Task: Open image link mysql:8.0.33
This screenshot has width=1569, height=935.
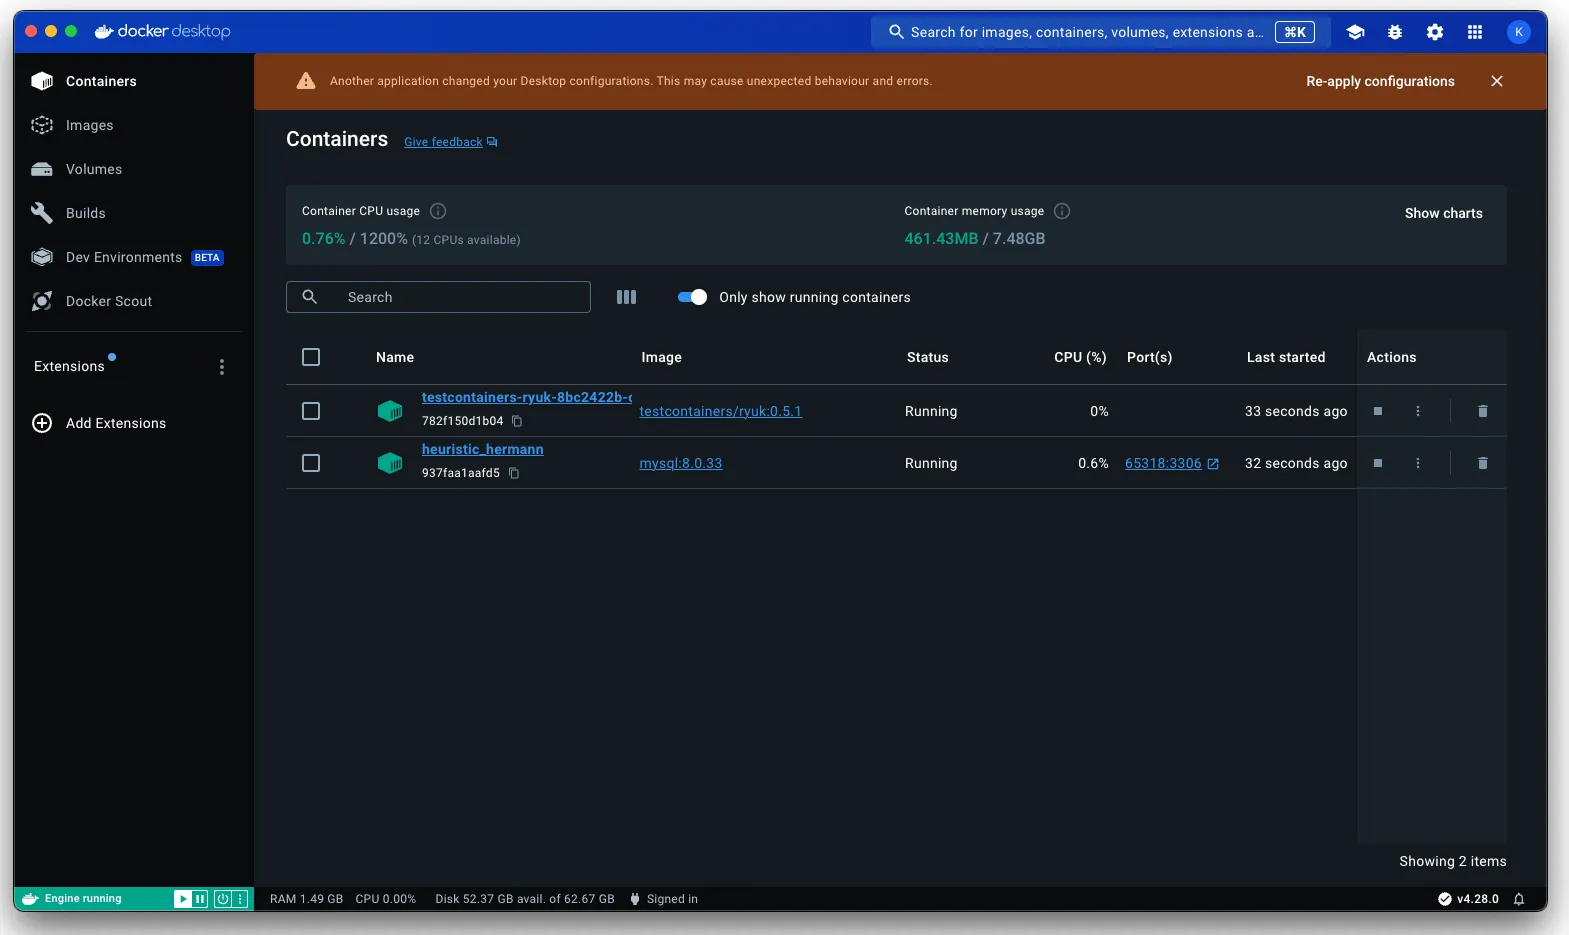Action: (681, 463)
